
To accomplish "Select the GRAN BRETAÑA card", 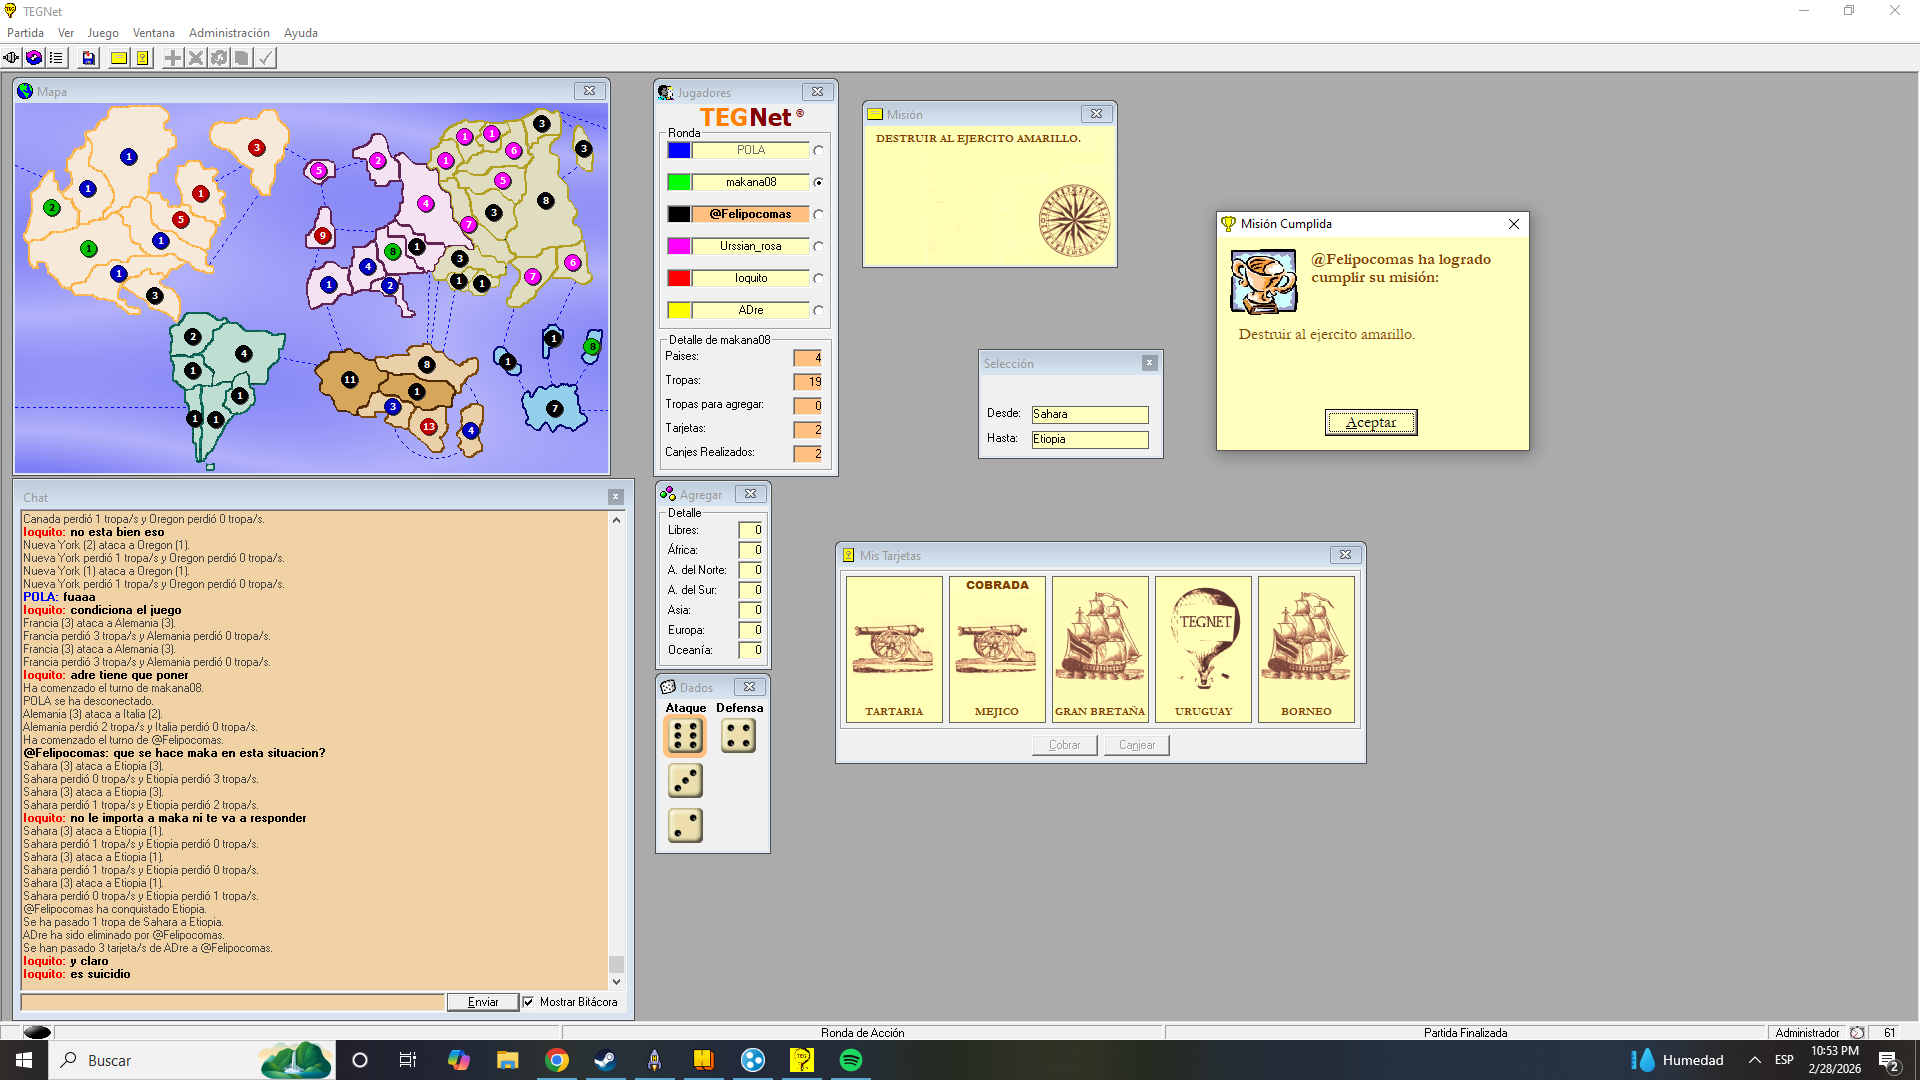I will [x=1100, y=649].
